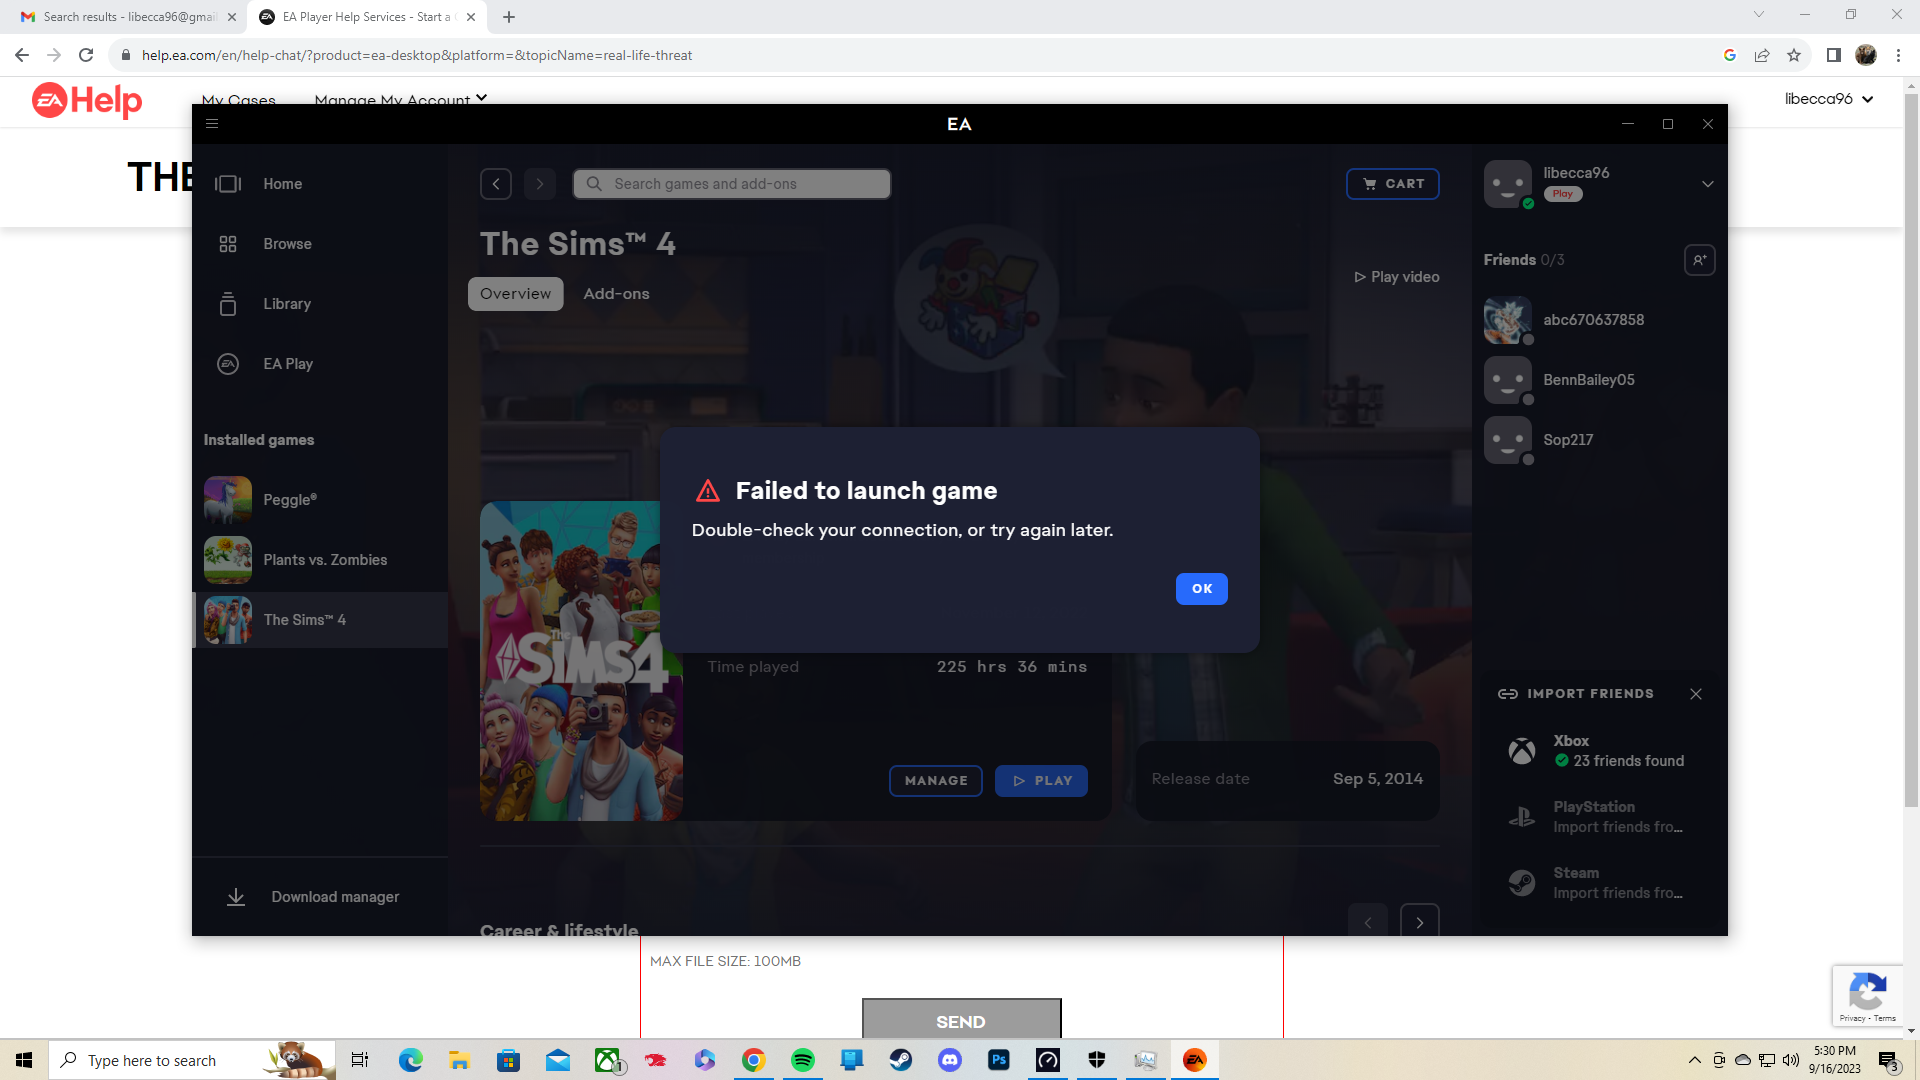Screen dimensions: 1920x1080
Task: Click the carousel previous arrow near Career & lifestyle
Action: coord(1368,922)
